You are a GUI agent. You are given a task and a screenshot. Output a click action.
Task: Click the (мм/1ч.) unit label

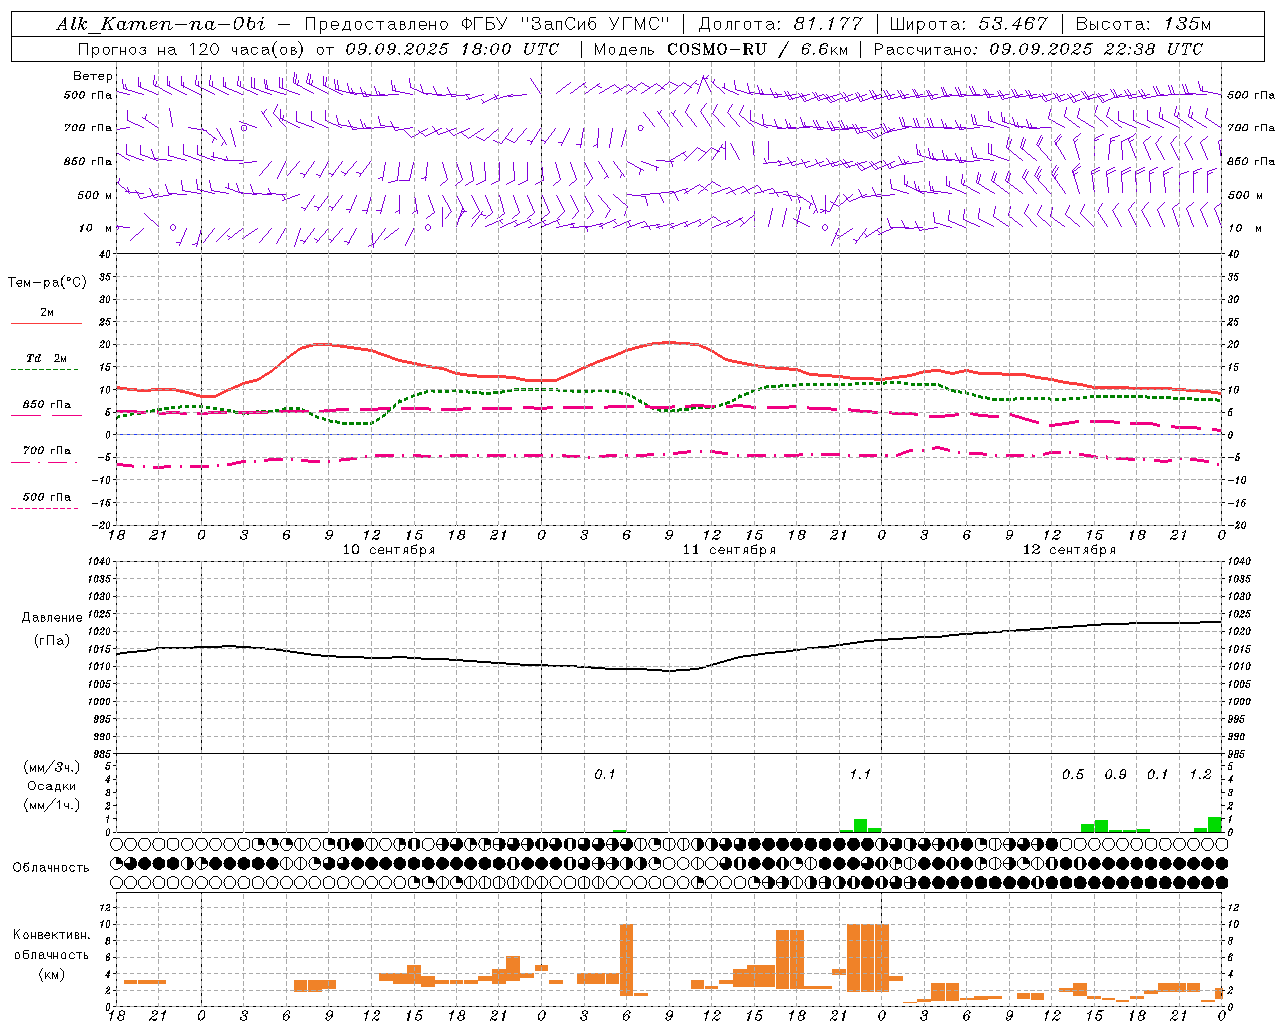[52, 805]
